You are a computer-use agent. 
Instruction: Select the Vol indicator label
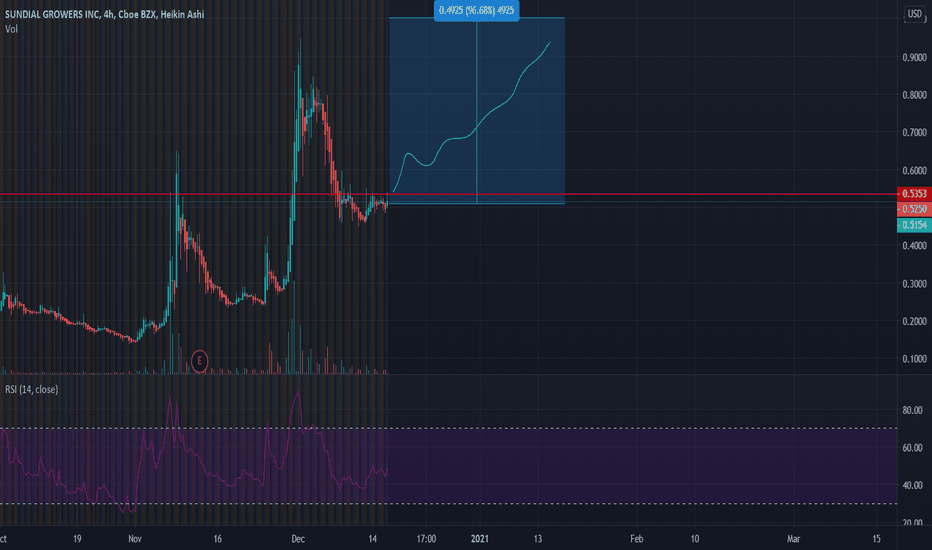tap(11, 29)
